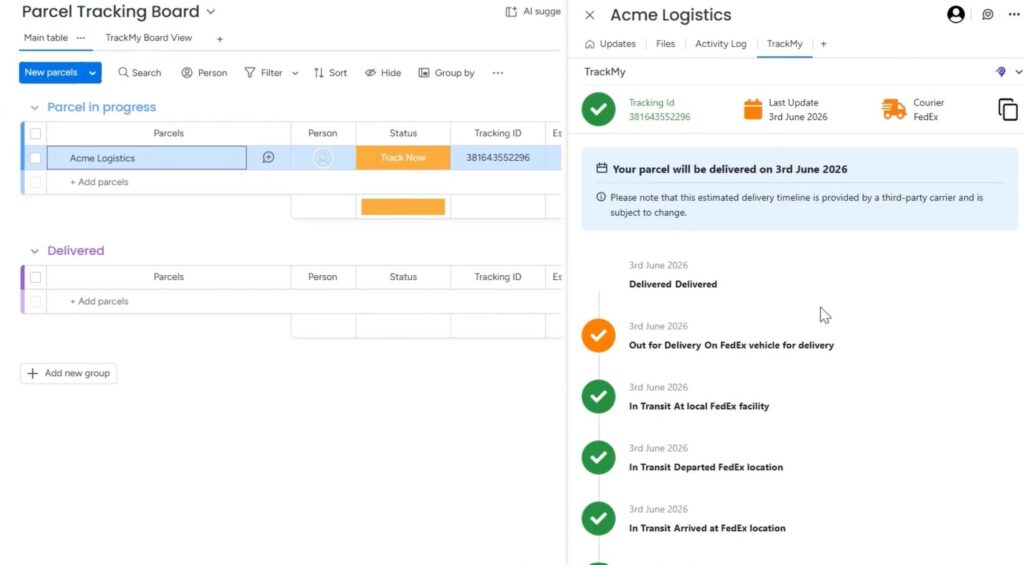Open the New parcels dropdown arrow
Image resolution: width=1024 pixels, height=565 pixels.
click(93, 73)
